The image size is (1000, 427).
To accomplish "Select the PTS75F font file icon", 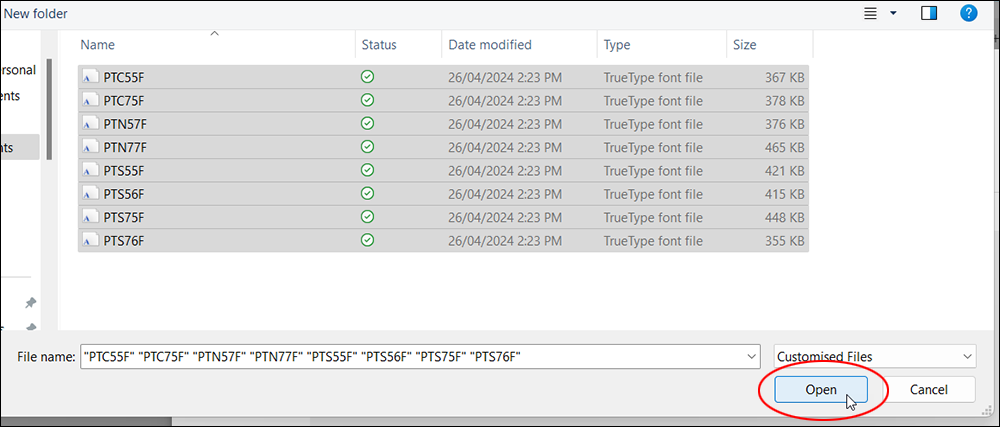I will pyautogui.click(x=91, y=218).
